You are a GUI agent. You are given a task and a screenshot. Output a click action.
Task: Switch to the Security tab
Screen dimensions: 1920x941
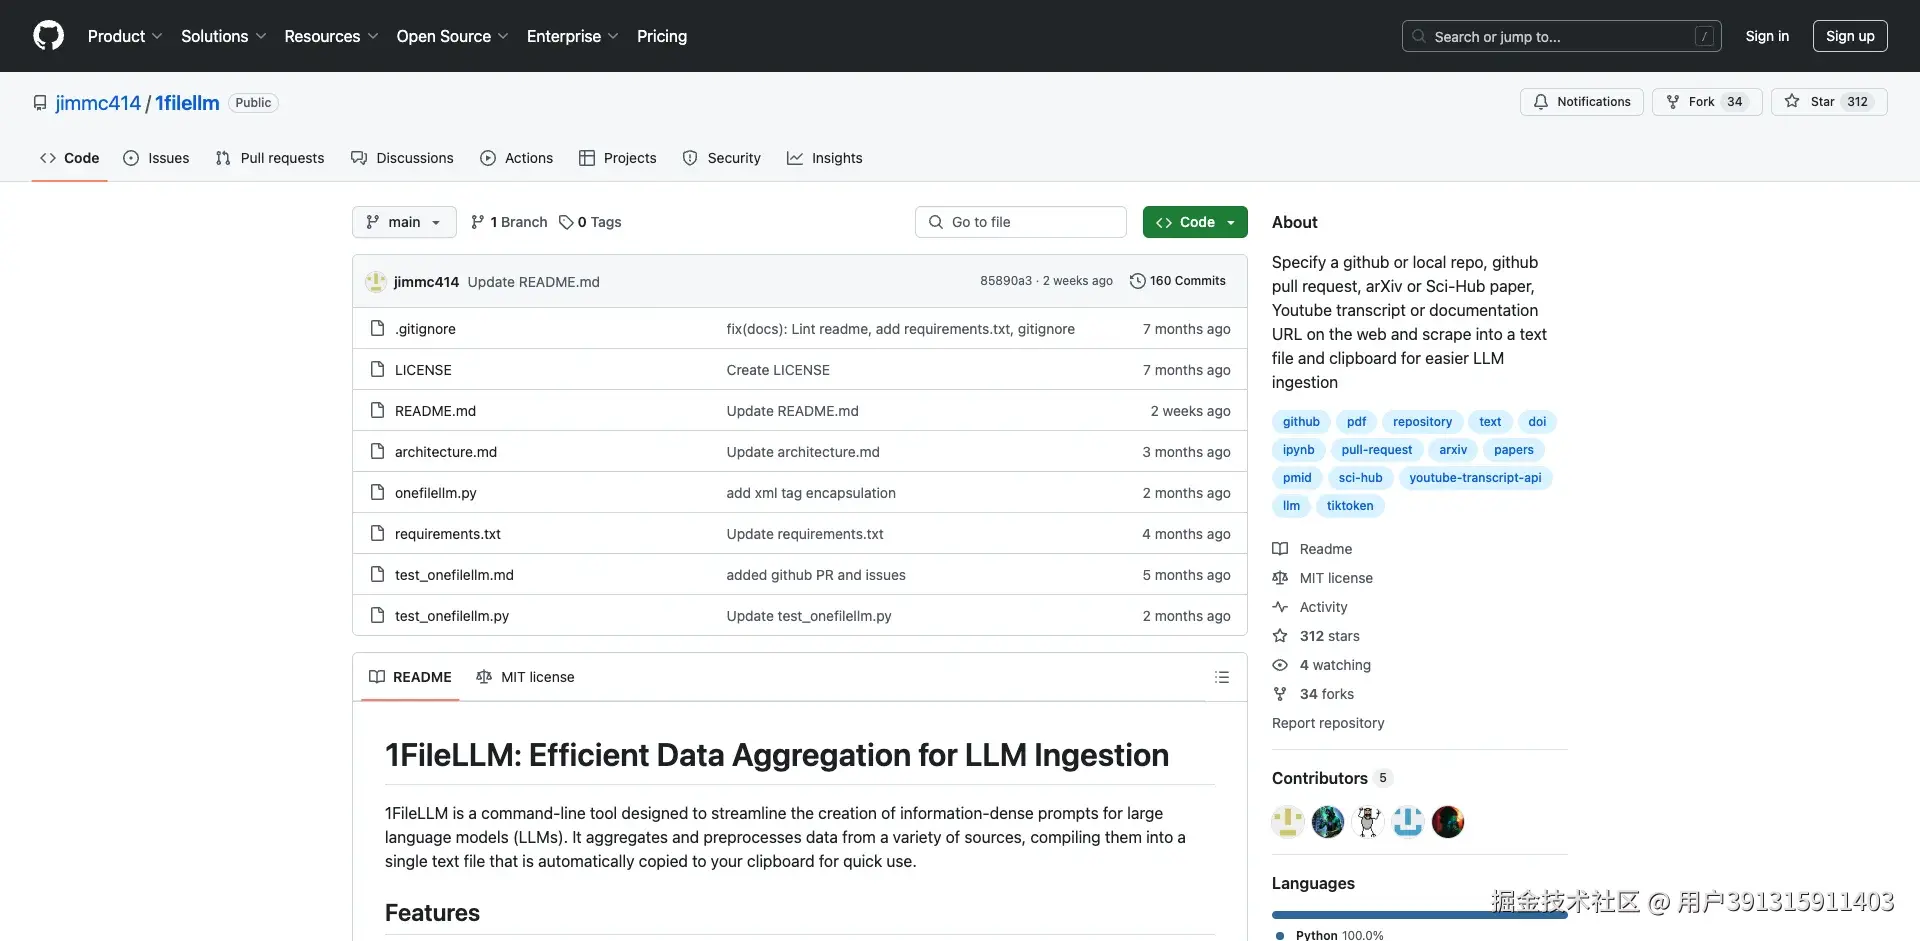[721, 158]
